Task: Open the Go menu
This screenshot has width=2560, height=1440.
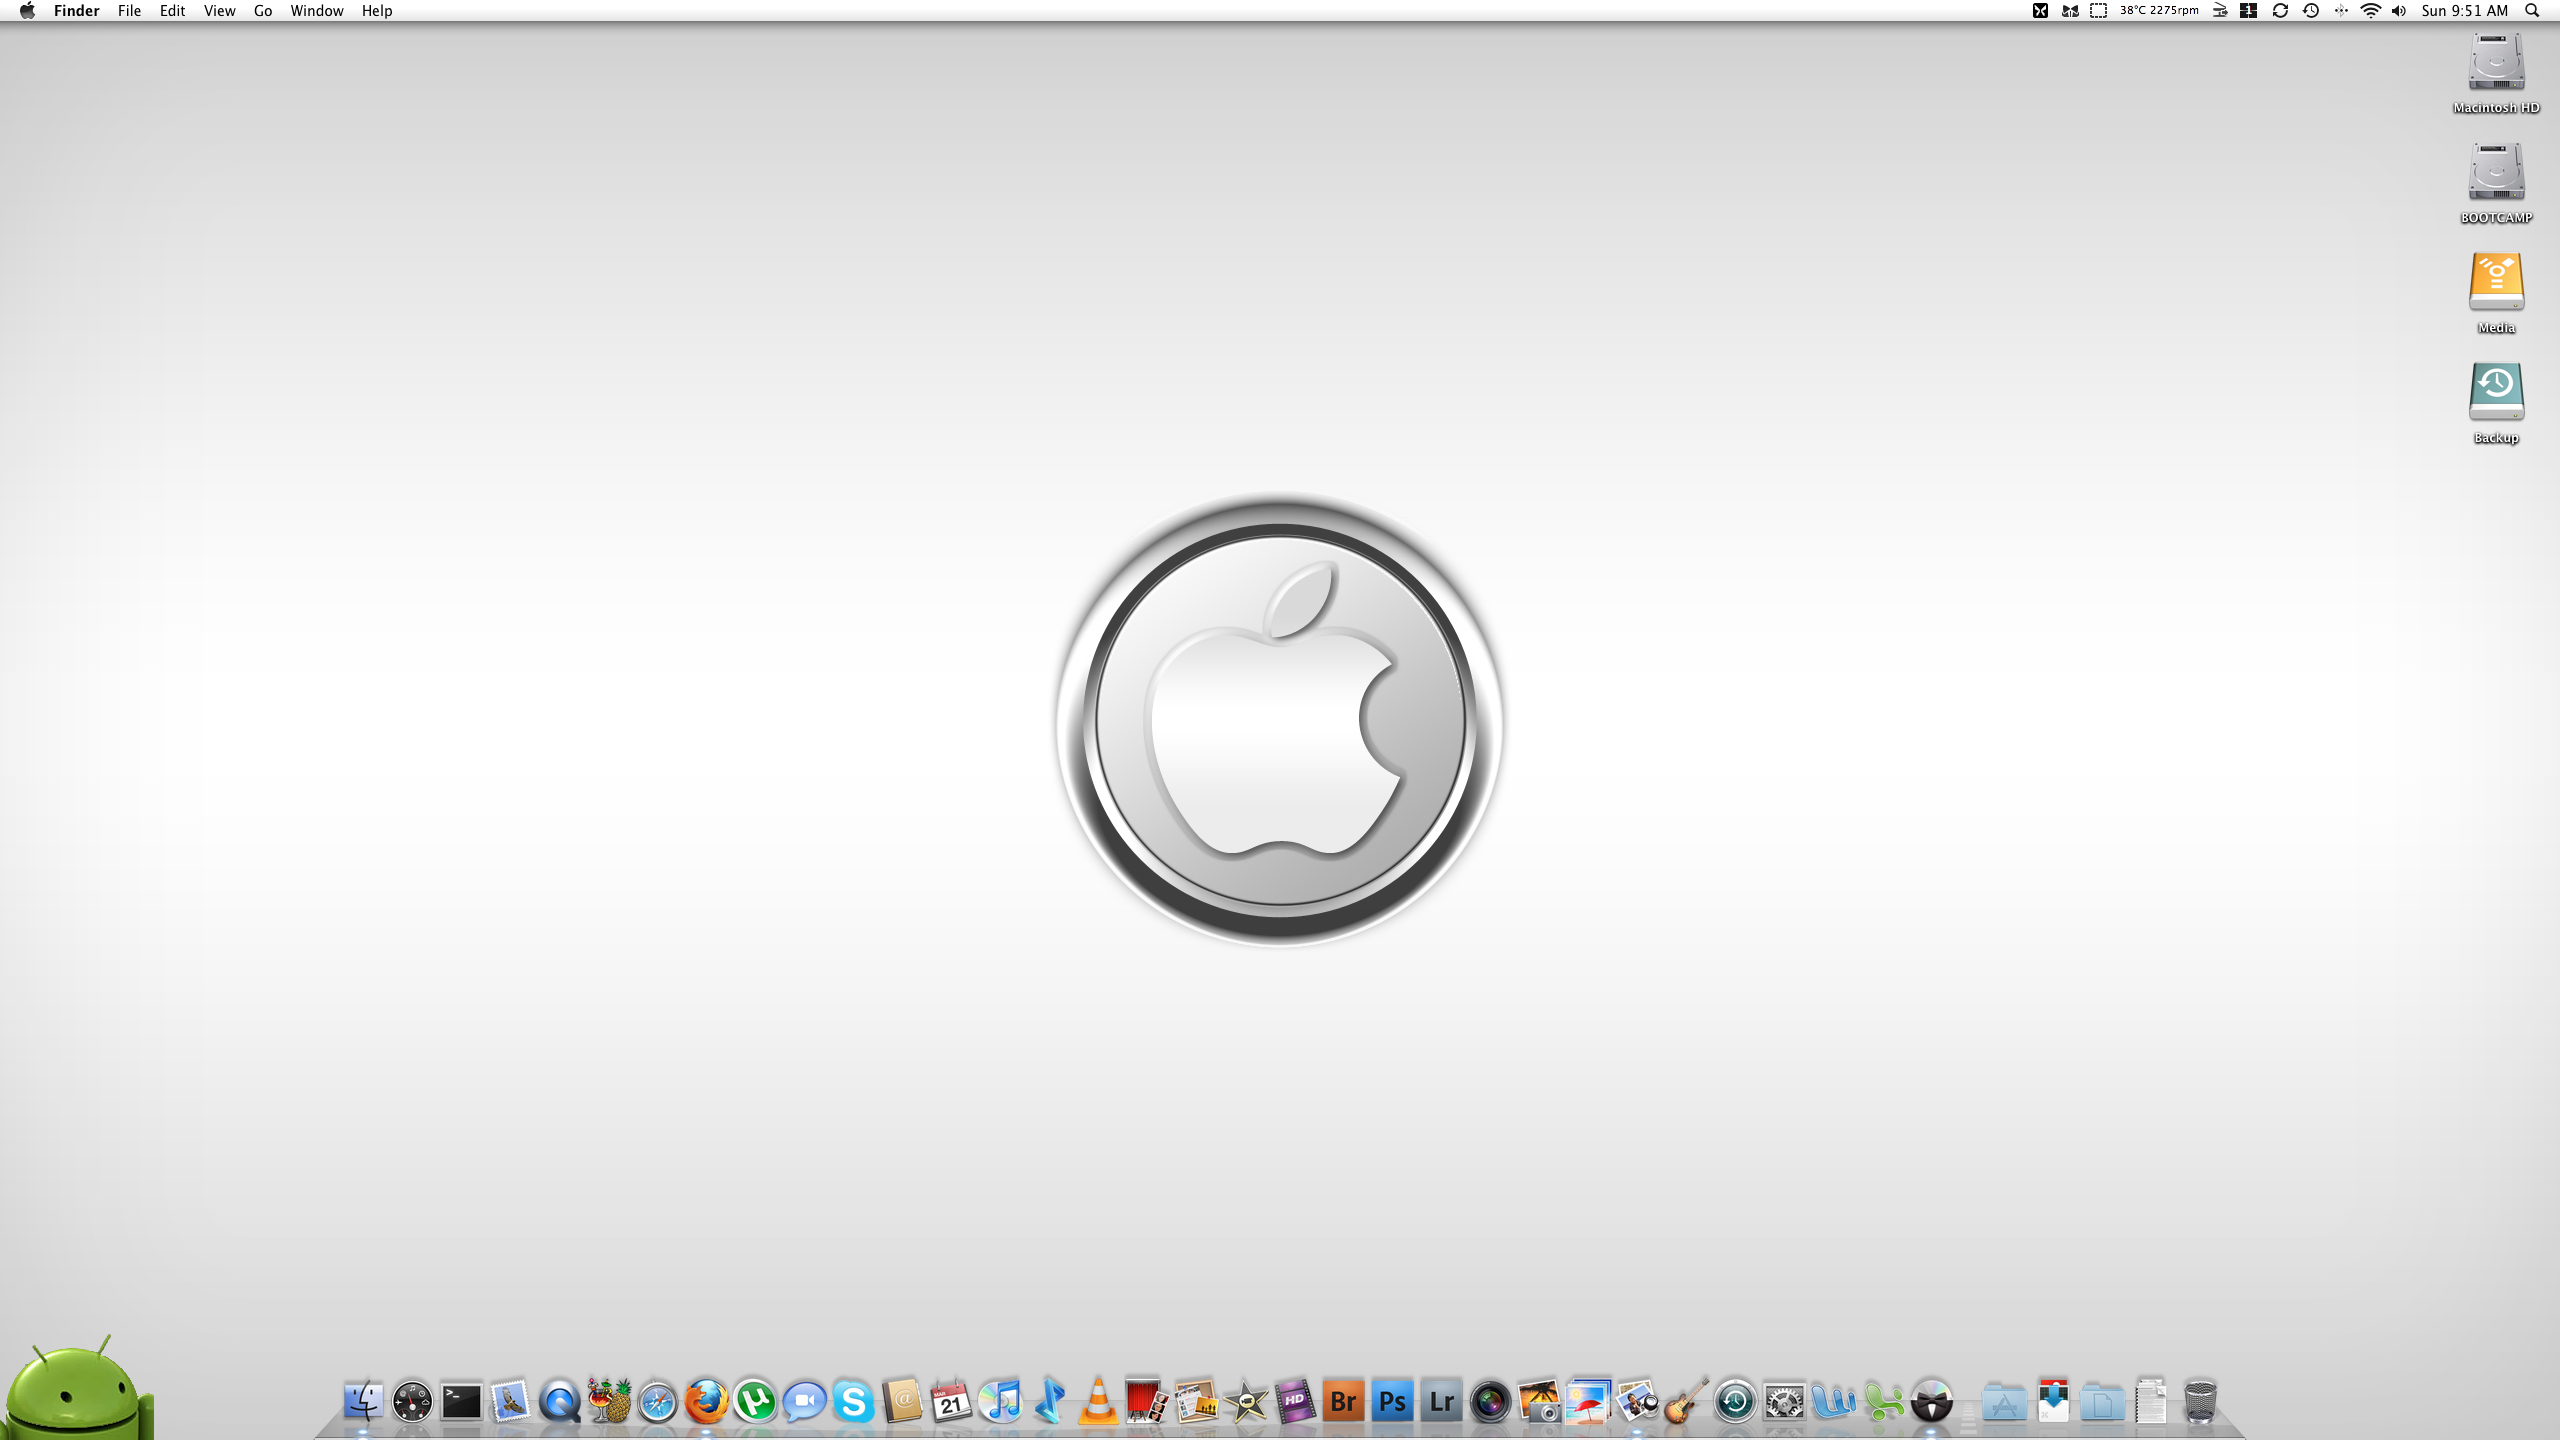Action: [x=263, y=11]
